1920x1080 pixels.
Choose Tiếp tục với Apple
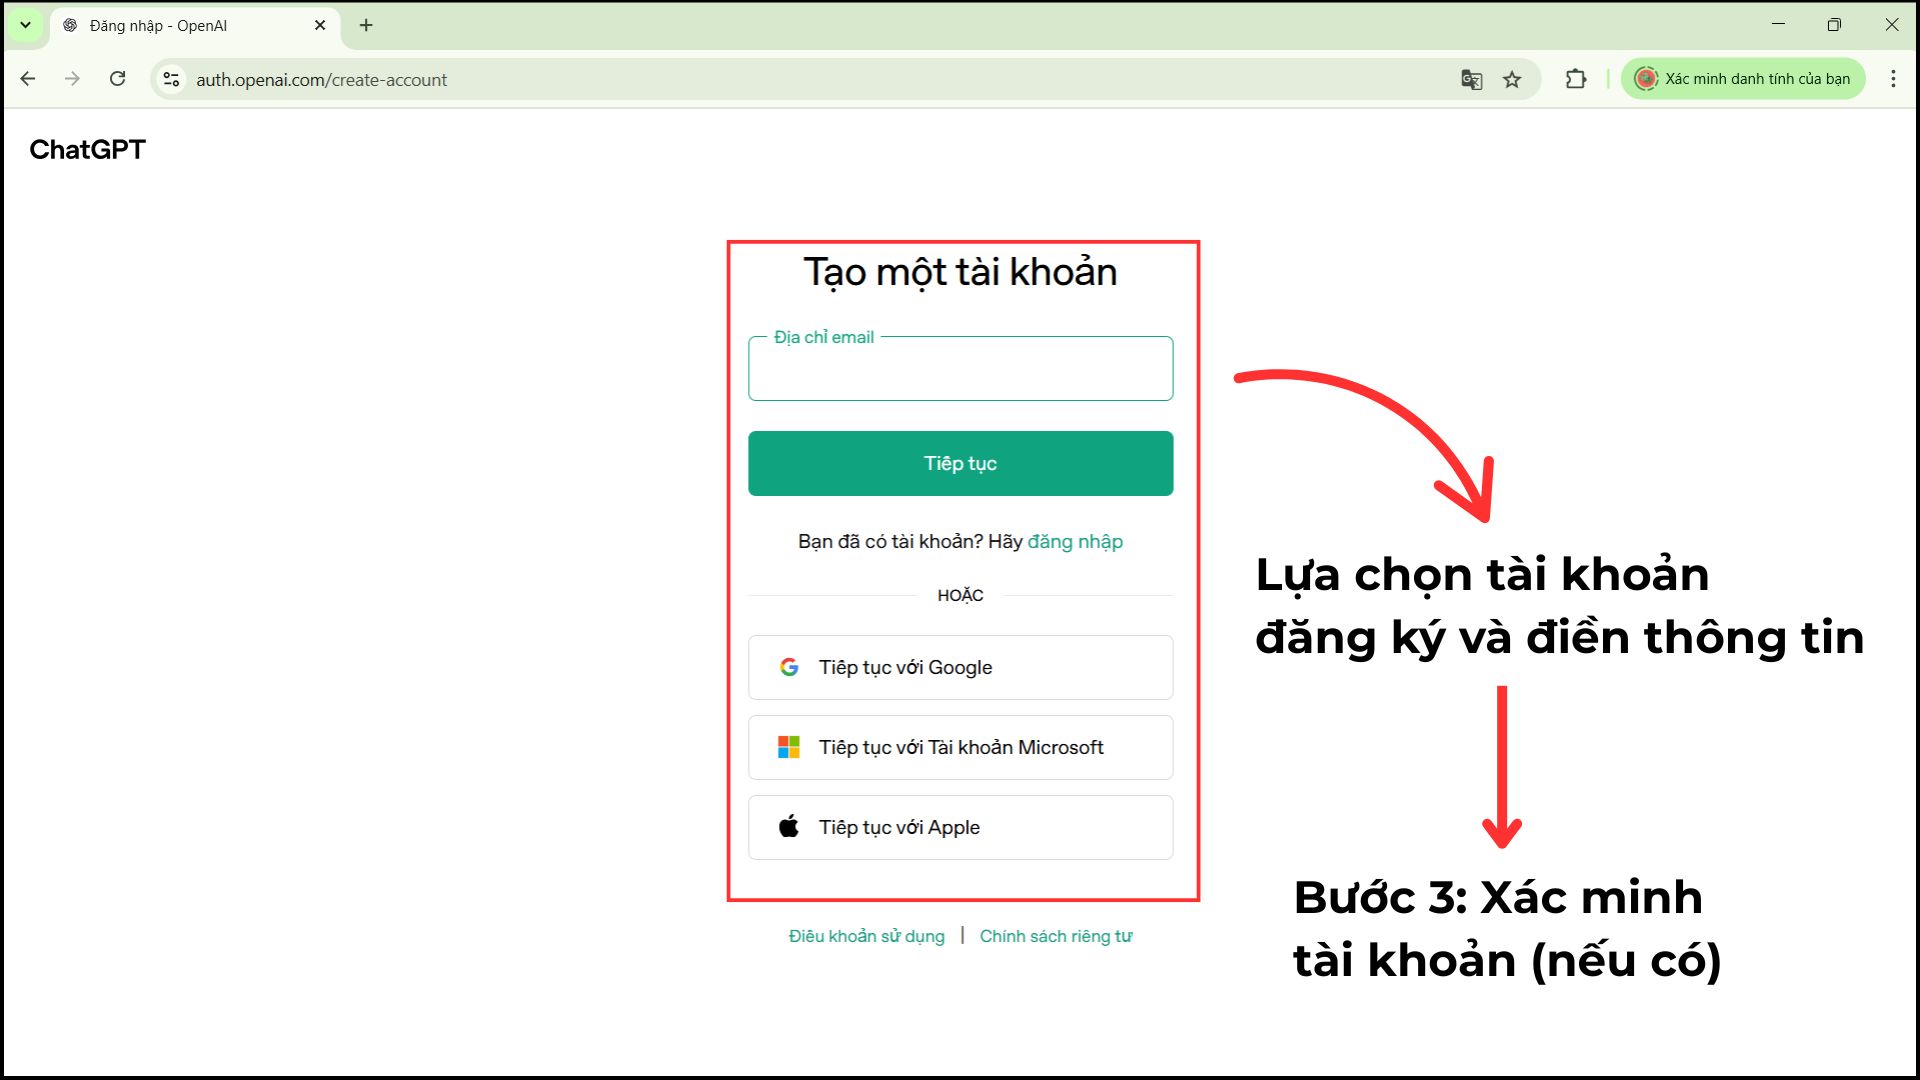[960, 827]
